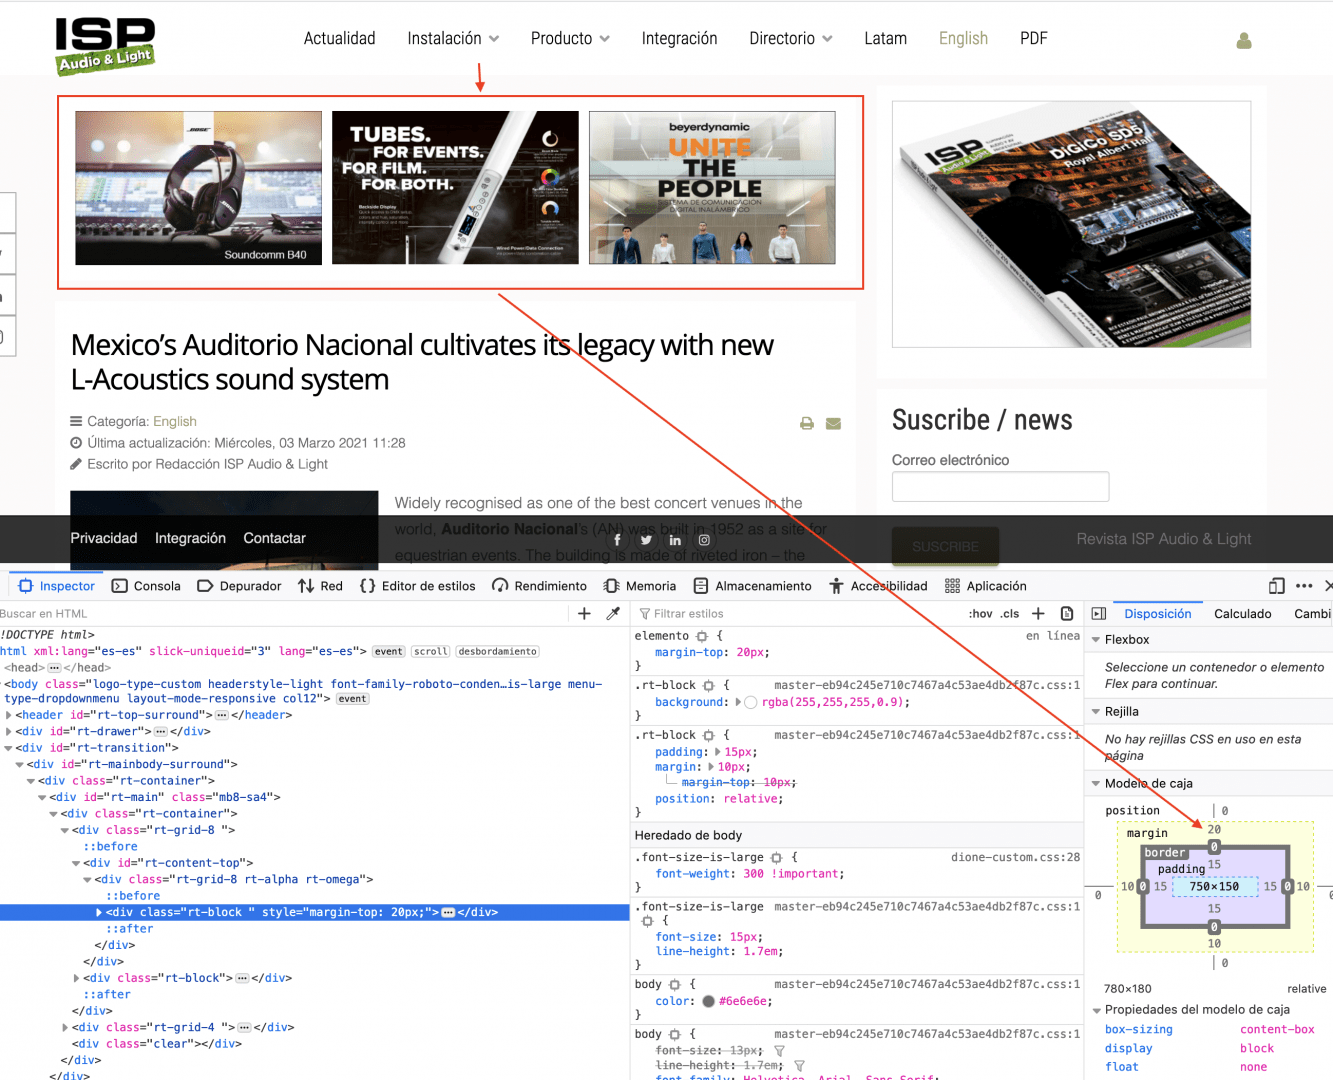Click Privacidad in footer bar
Viewport: 1333px width, 1080px height.
[104, 538]
